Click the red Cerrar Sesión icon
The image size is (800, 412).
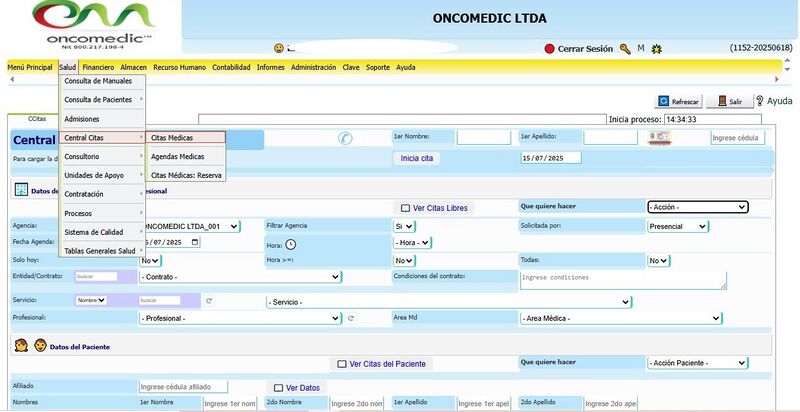[549, 48]
